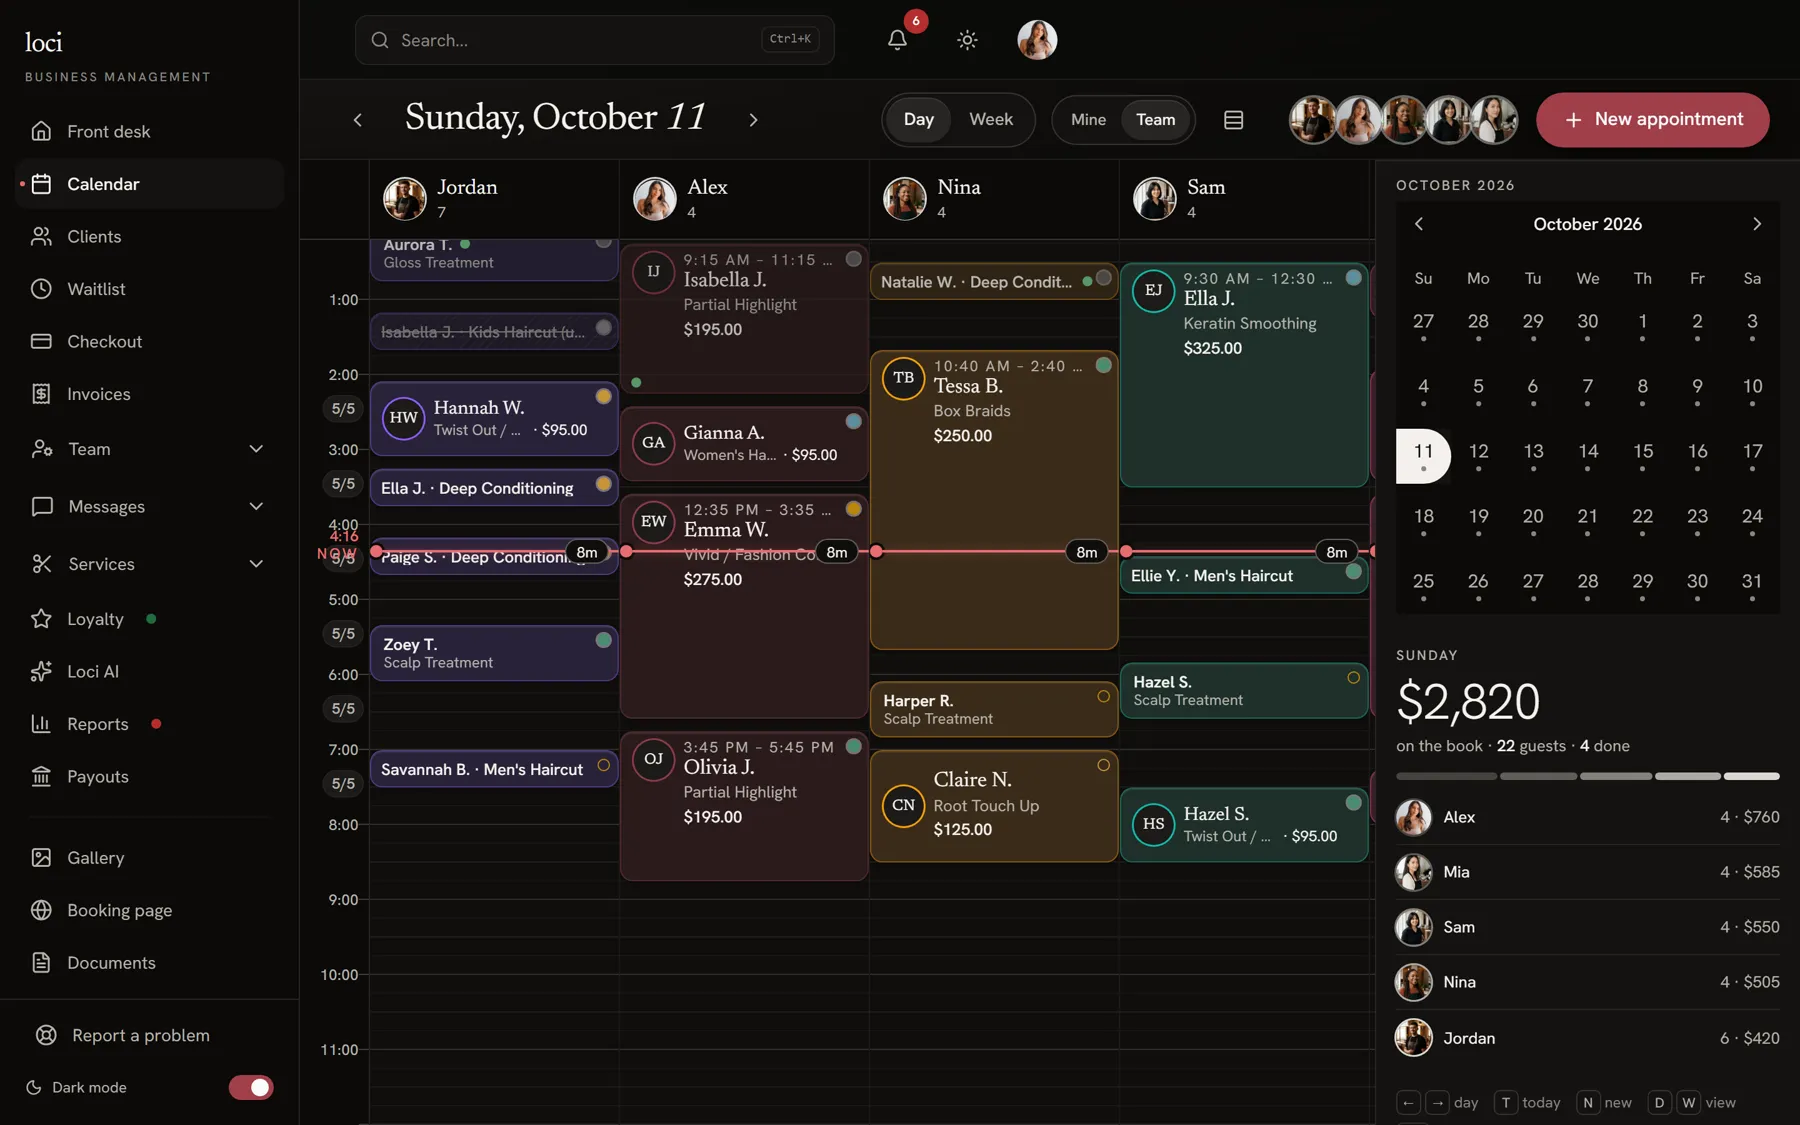This screenshot has width=1800, height=1125.
Task: Go to next day arrow
Action: 753,120
